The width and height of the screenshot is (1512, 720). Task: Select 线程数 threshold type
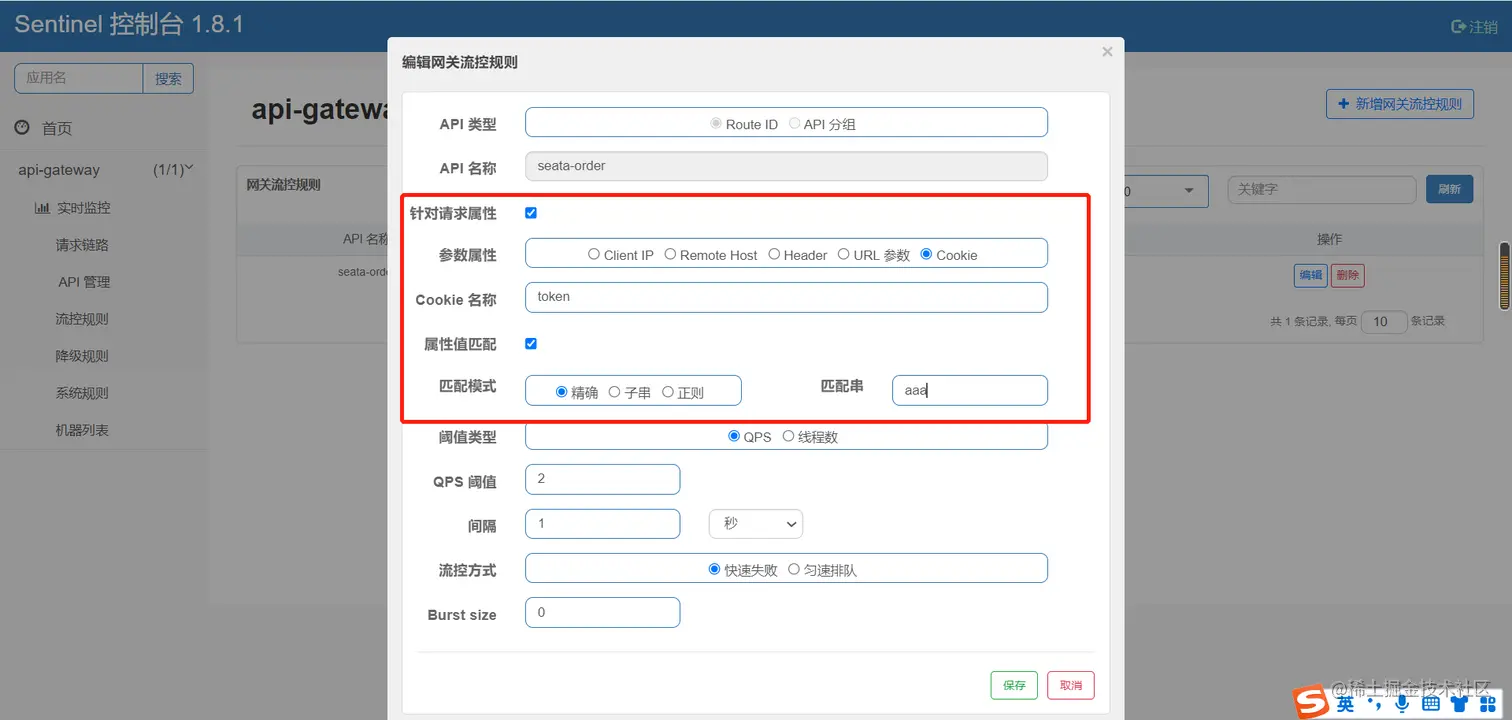[788, 436]
